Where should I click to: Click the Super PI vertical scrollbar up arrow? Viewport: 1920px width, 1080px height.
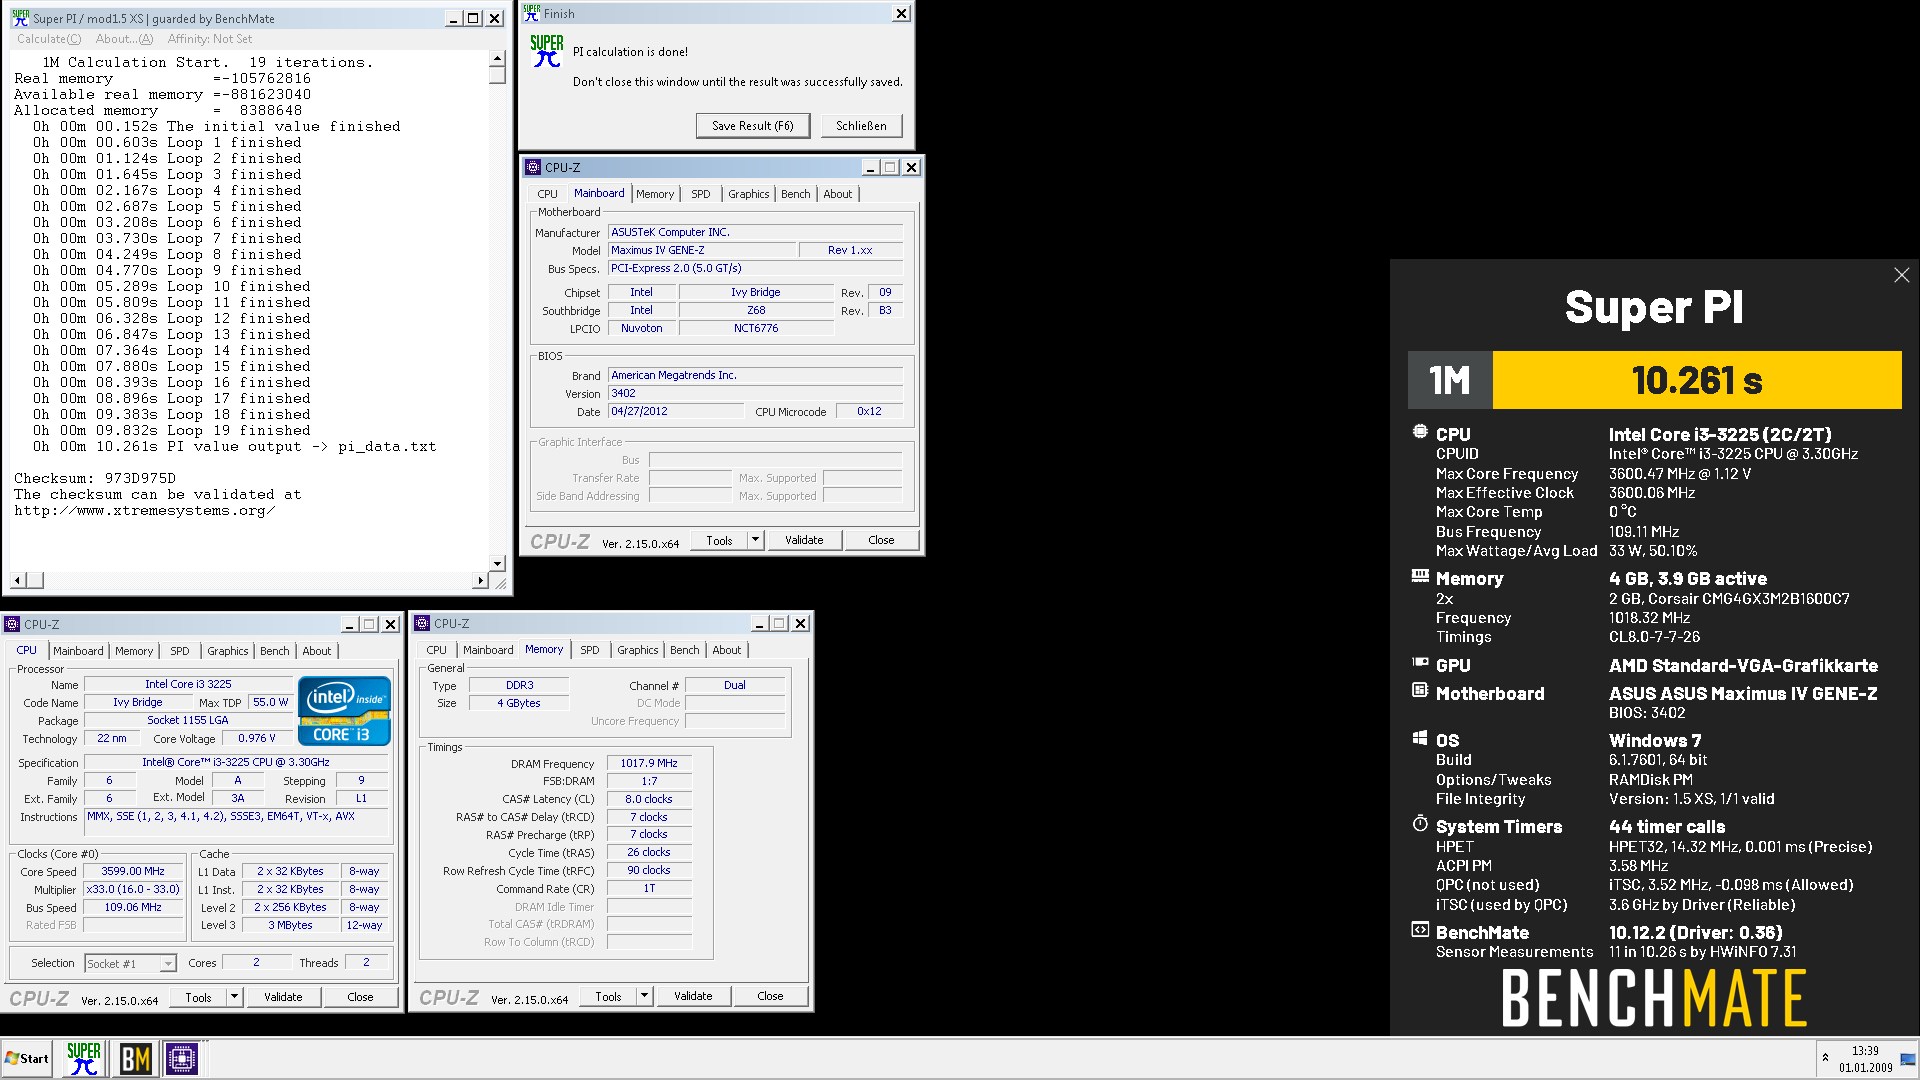pyautogui.click(x=497, y=59)
